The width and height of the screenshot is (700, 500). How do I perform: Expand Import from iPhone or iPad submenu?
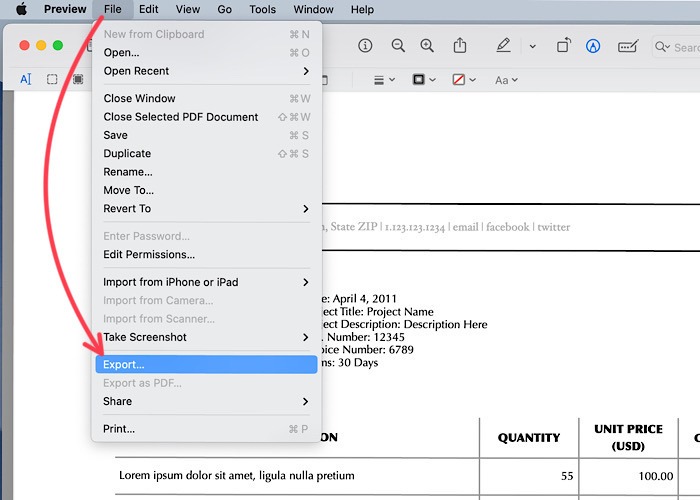206,282
